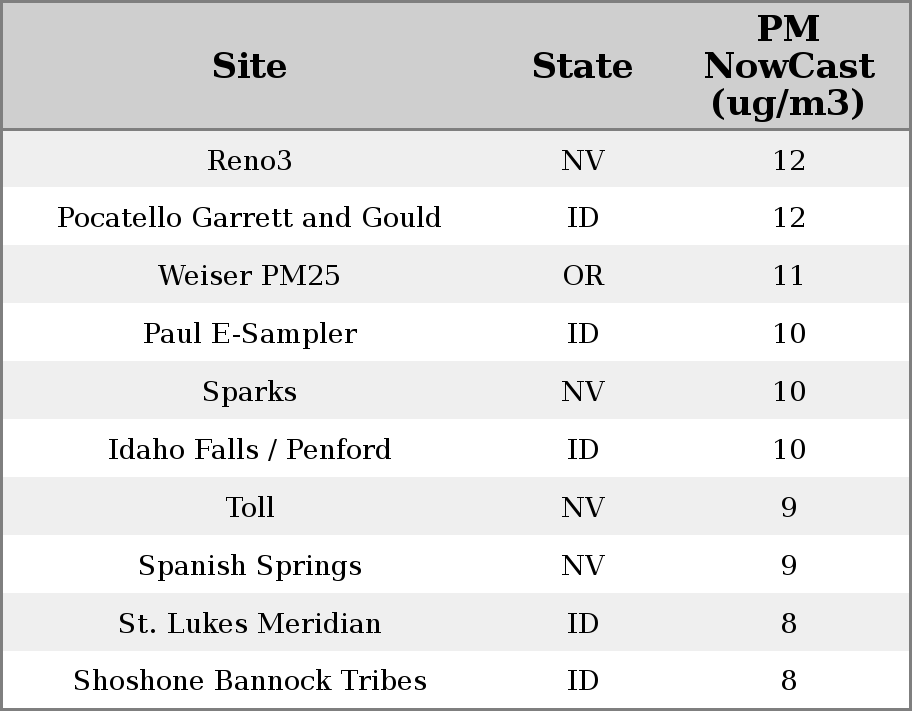
Task: Select the Reno3 site cell
Action: (249, 160)
